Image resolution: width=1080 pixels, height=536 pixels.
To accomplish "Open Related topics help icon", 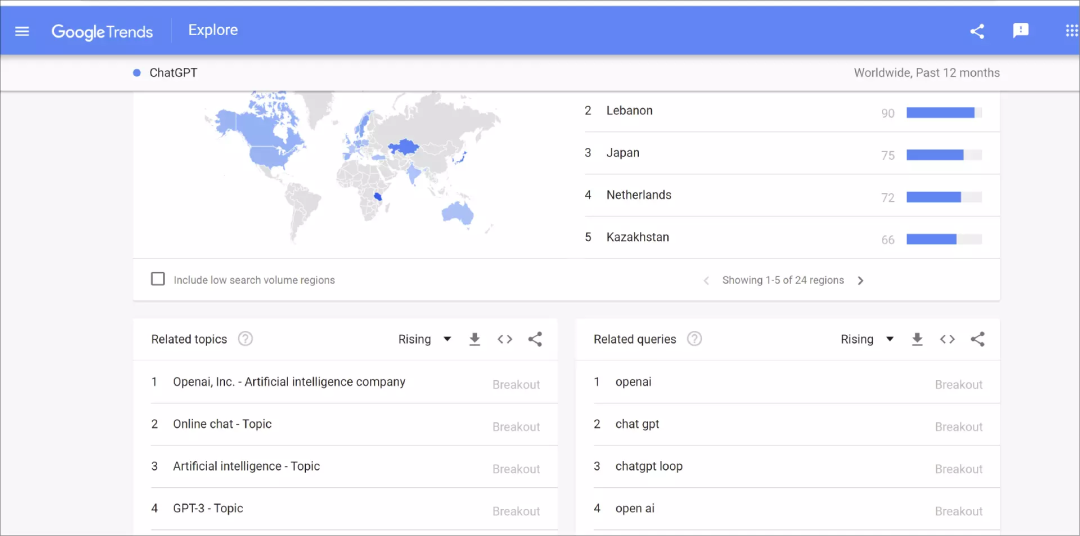I will coord(245,339).
